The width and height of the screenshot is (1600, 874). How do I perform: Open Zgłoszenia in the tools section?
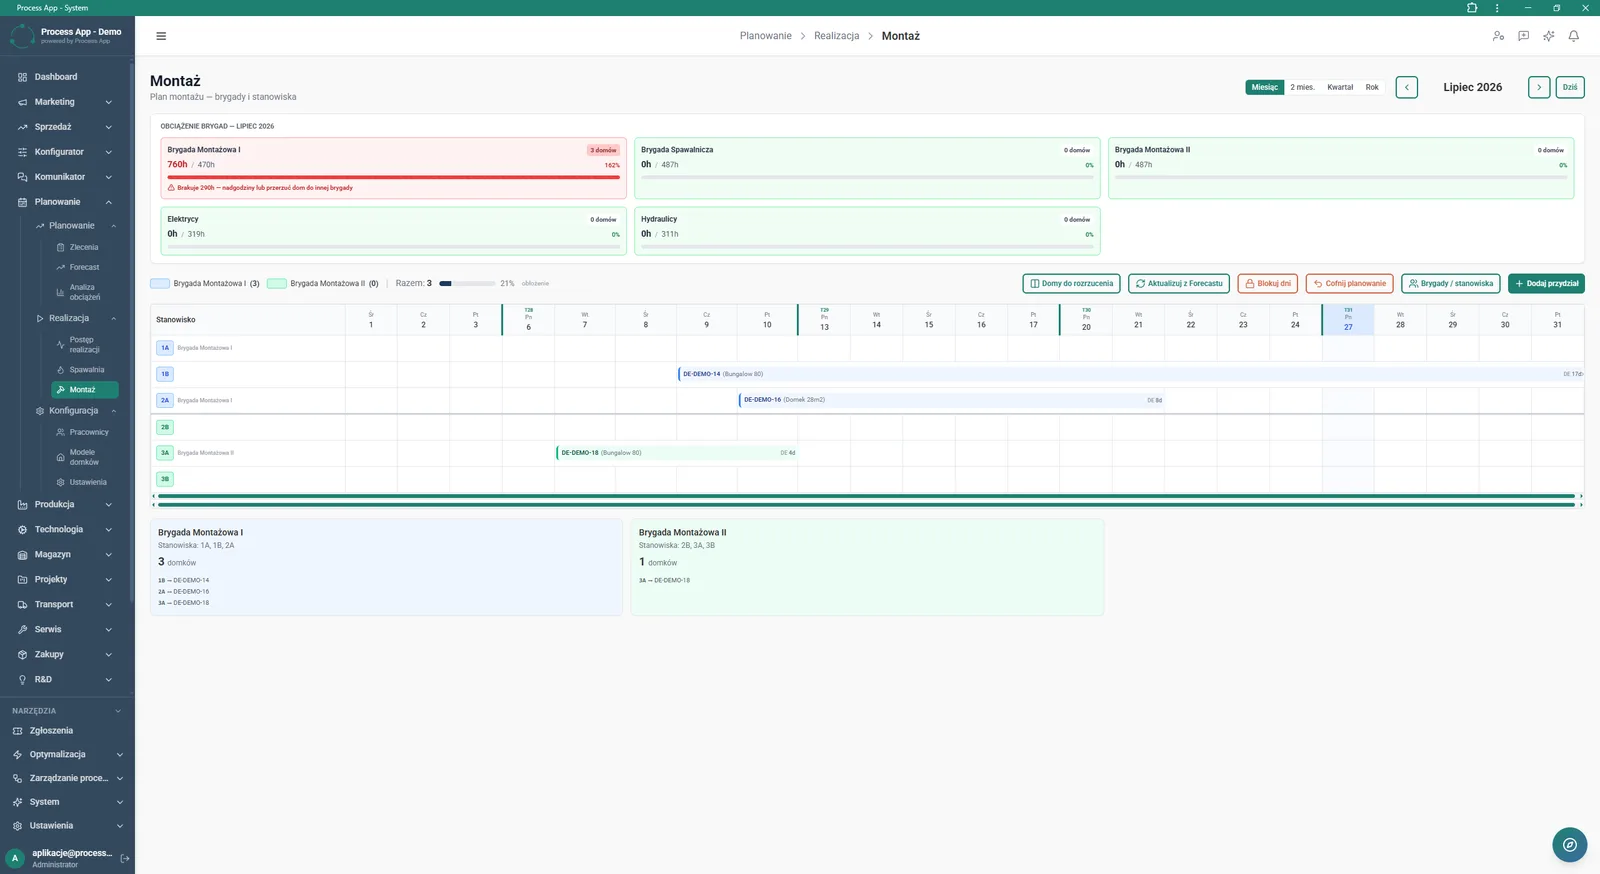(51, 731)
